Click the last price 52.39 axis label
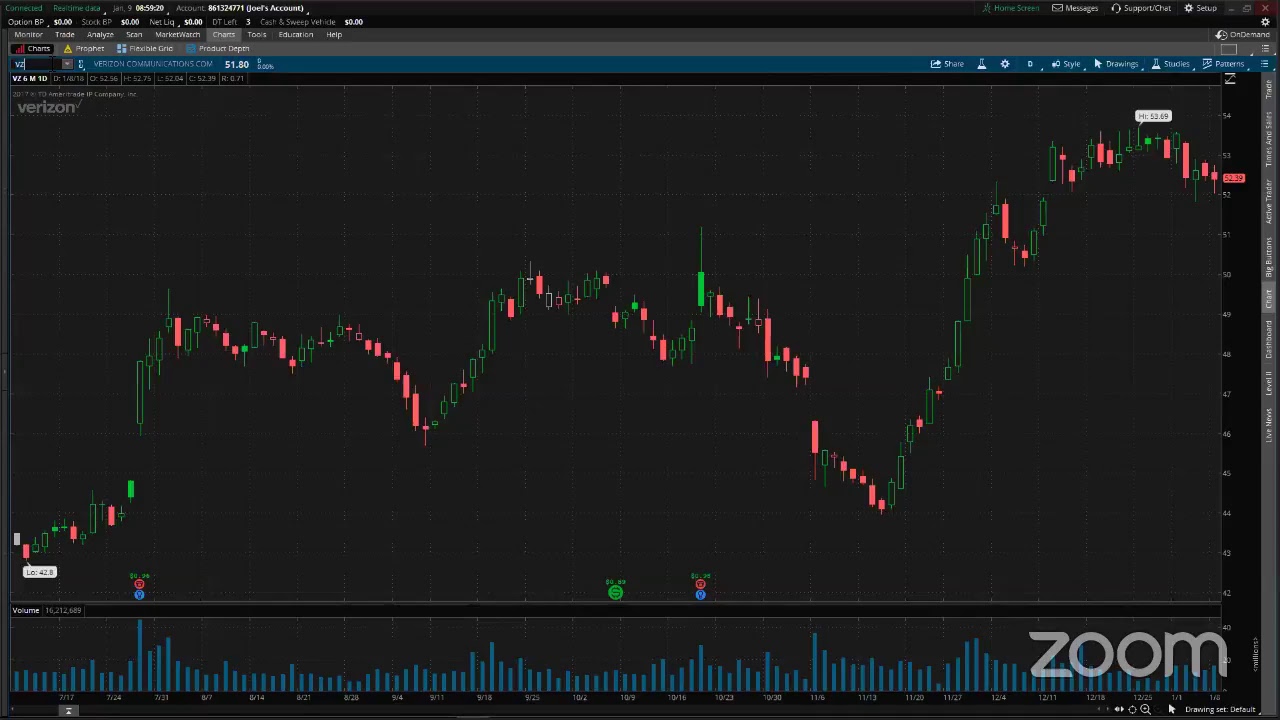 coord(1234,178)
